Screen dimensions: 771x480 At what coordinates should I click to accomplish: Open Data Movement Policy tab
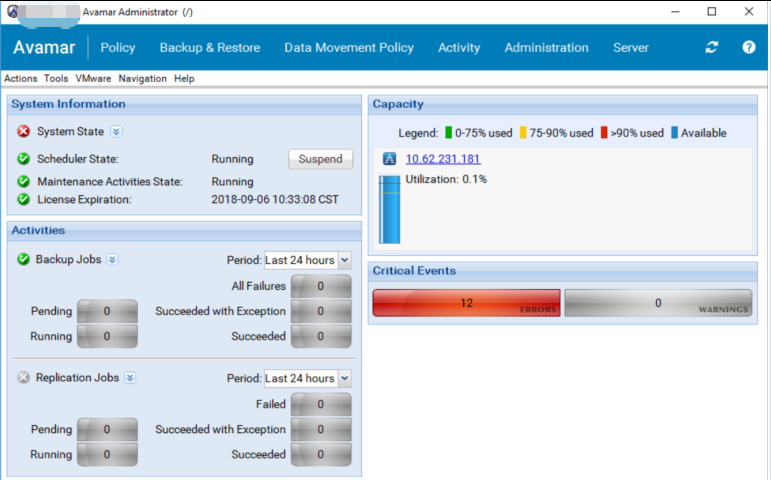click(x=349, y=48)
